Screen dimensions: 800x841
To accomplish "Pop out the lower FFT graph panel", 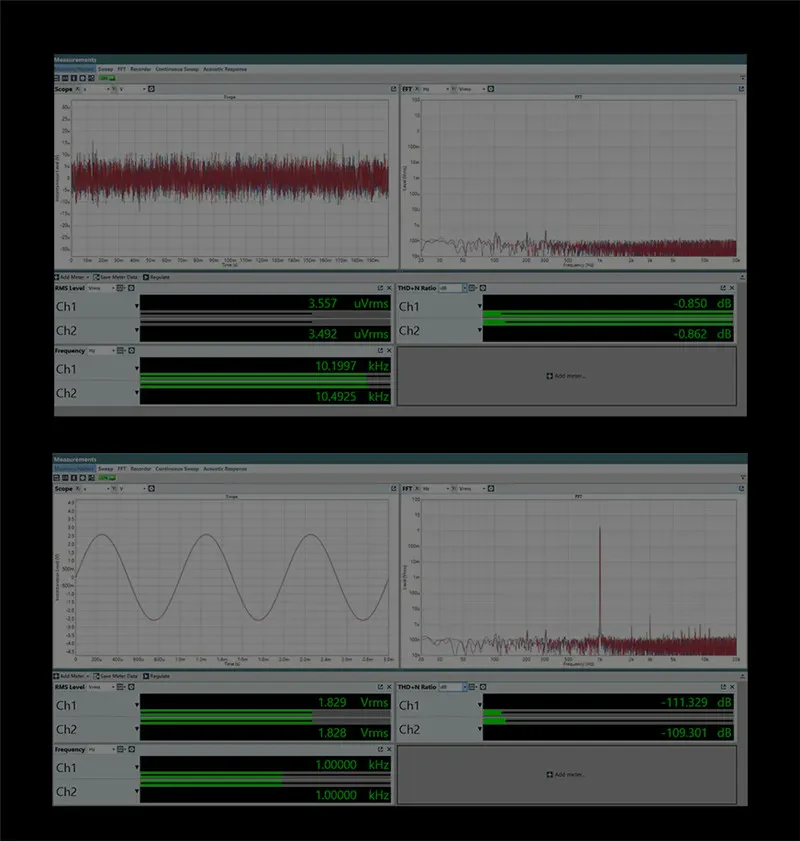I will (x=742, y=489).
